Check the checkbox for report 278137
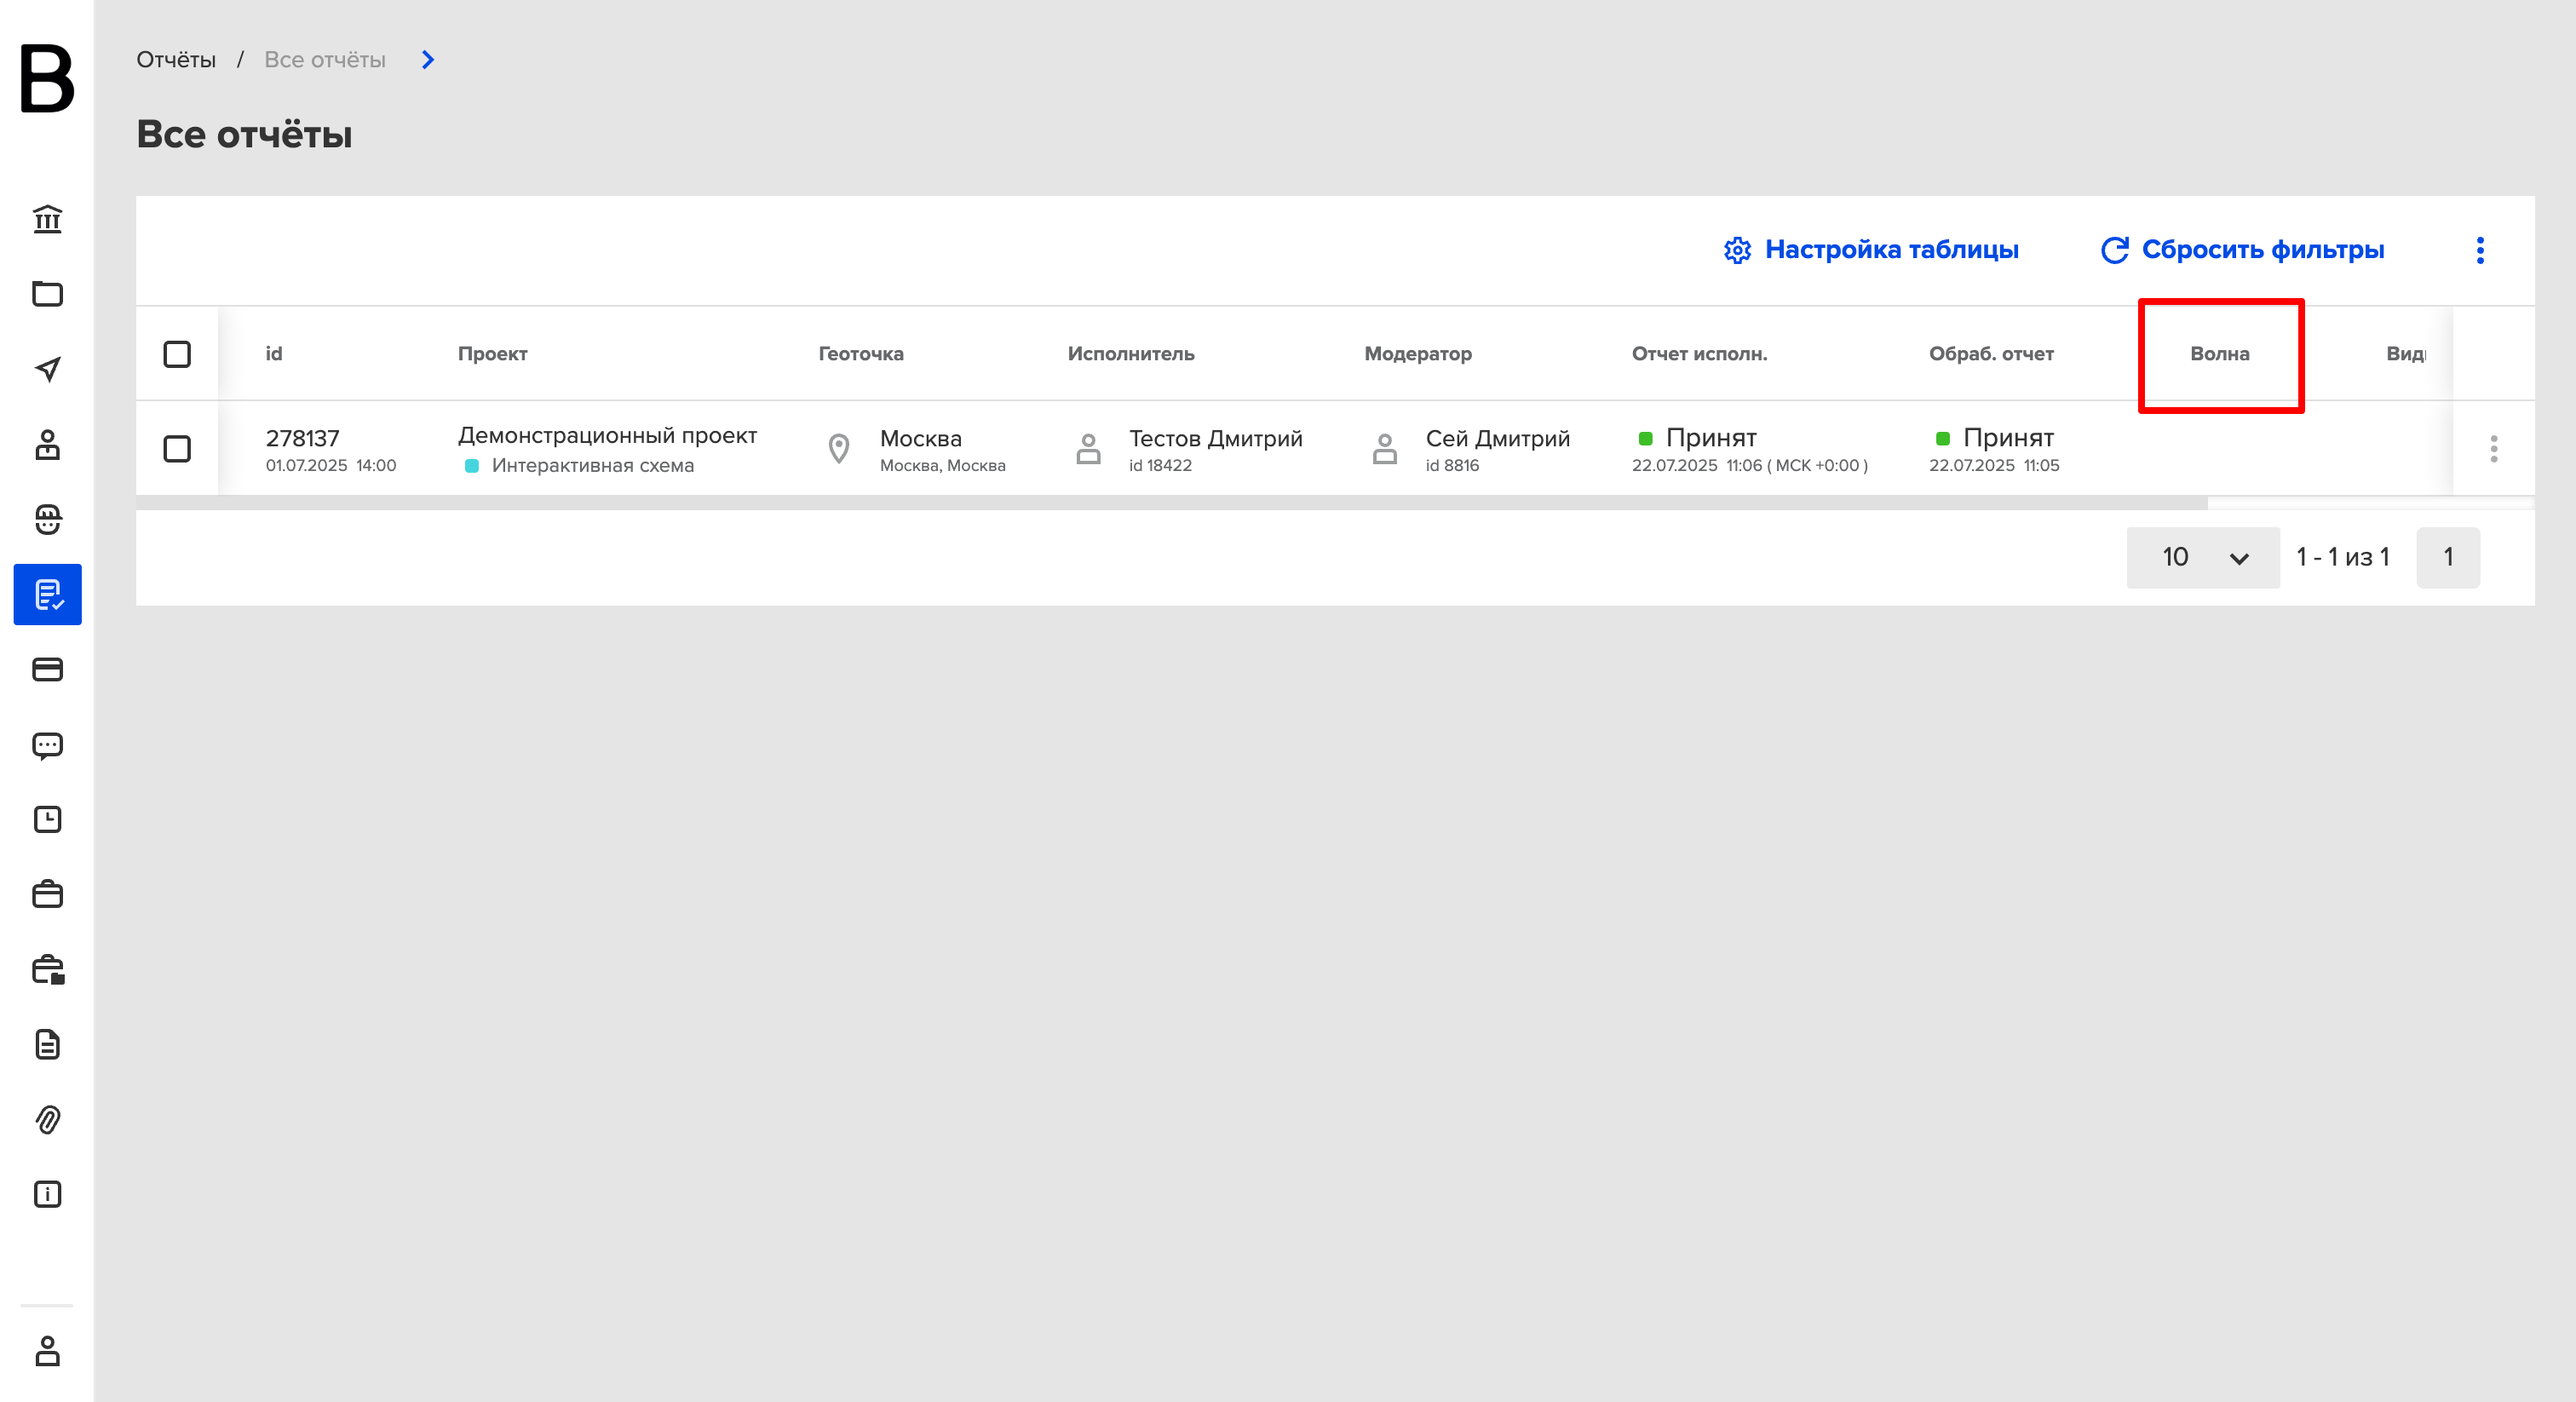 click(x=177, y=449)
